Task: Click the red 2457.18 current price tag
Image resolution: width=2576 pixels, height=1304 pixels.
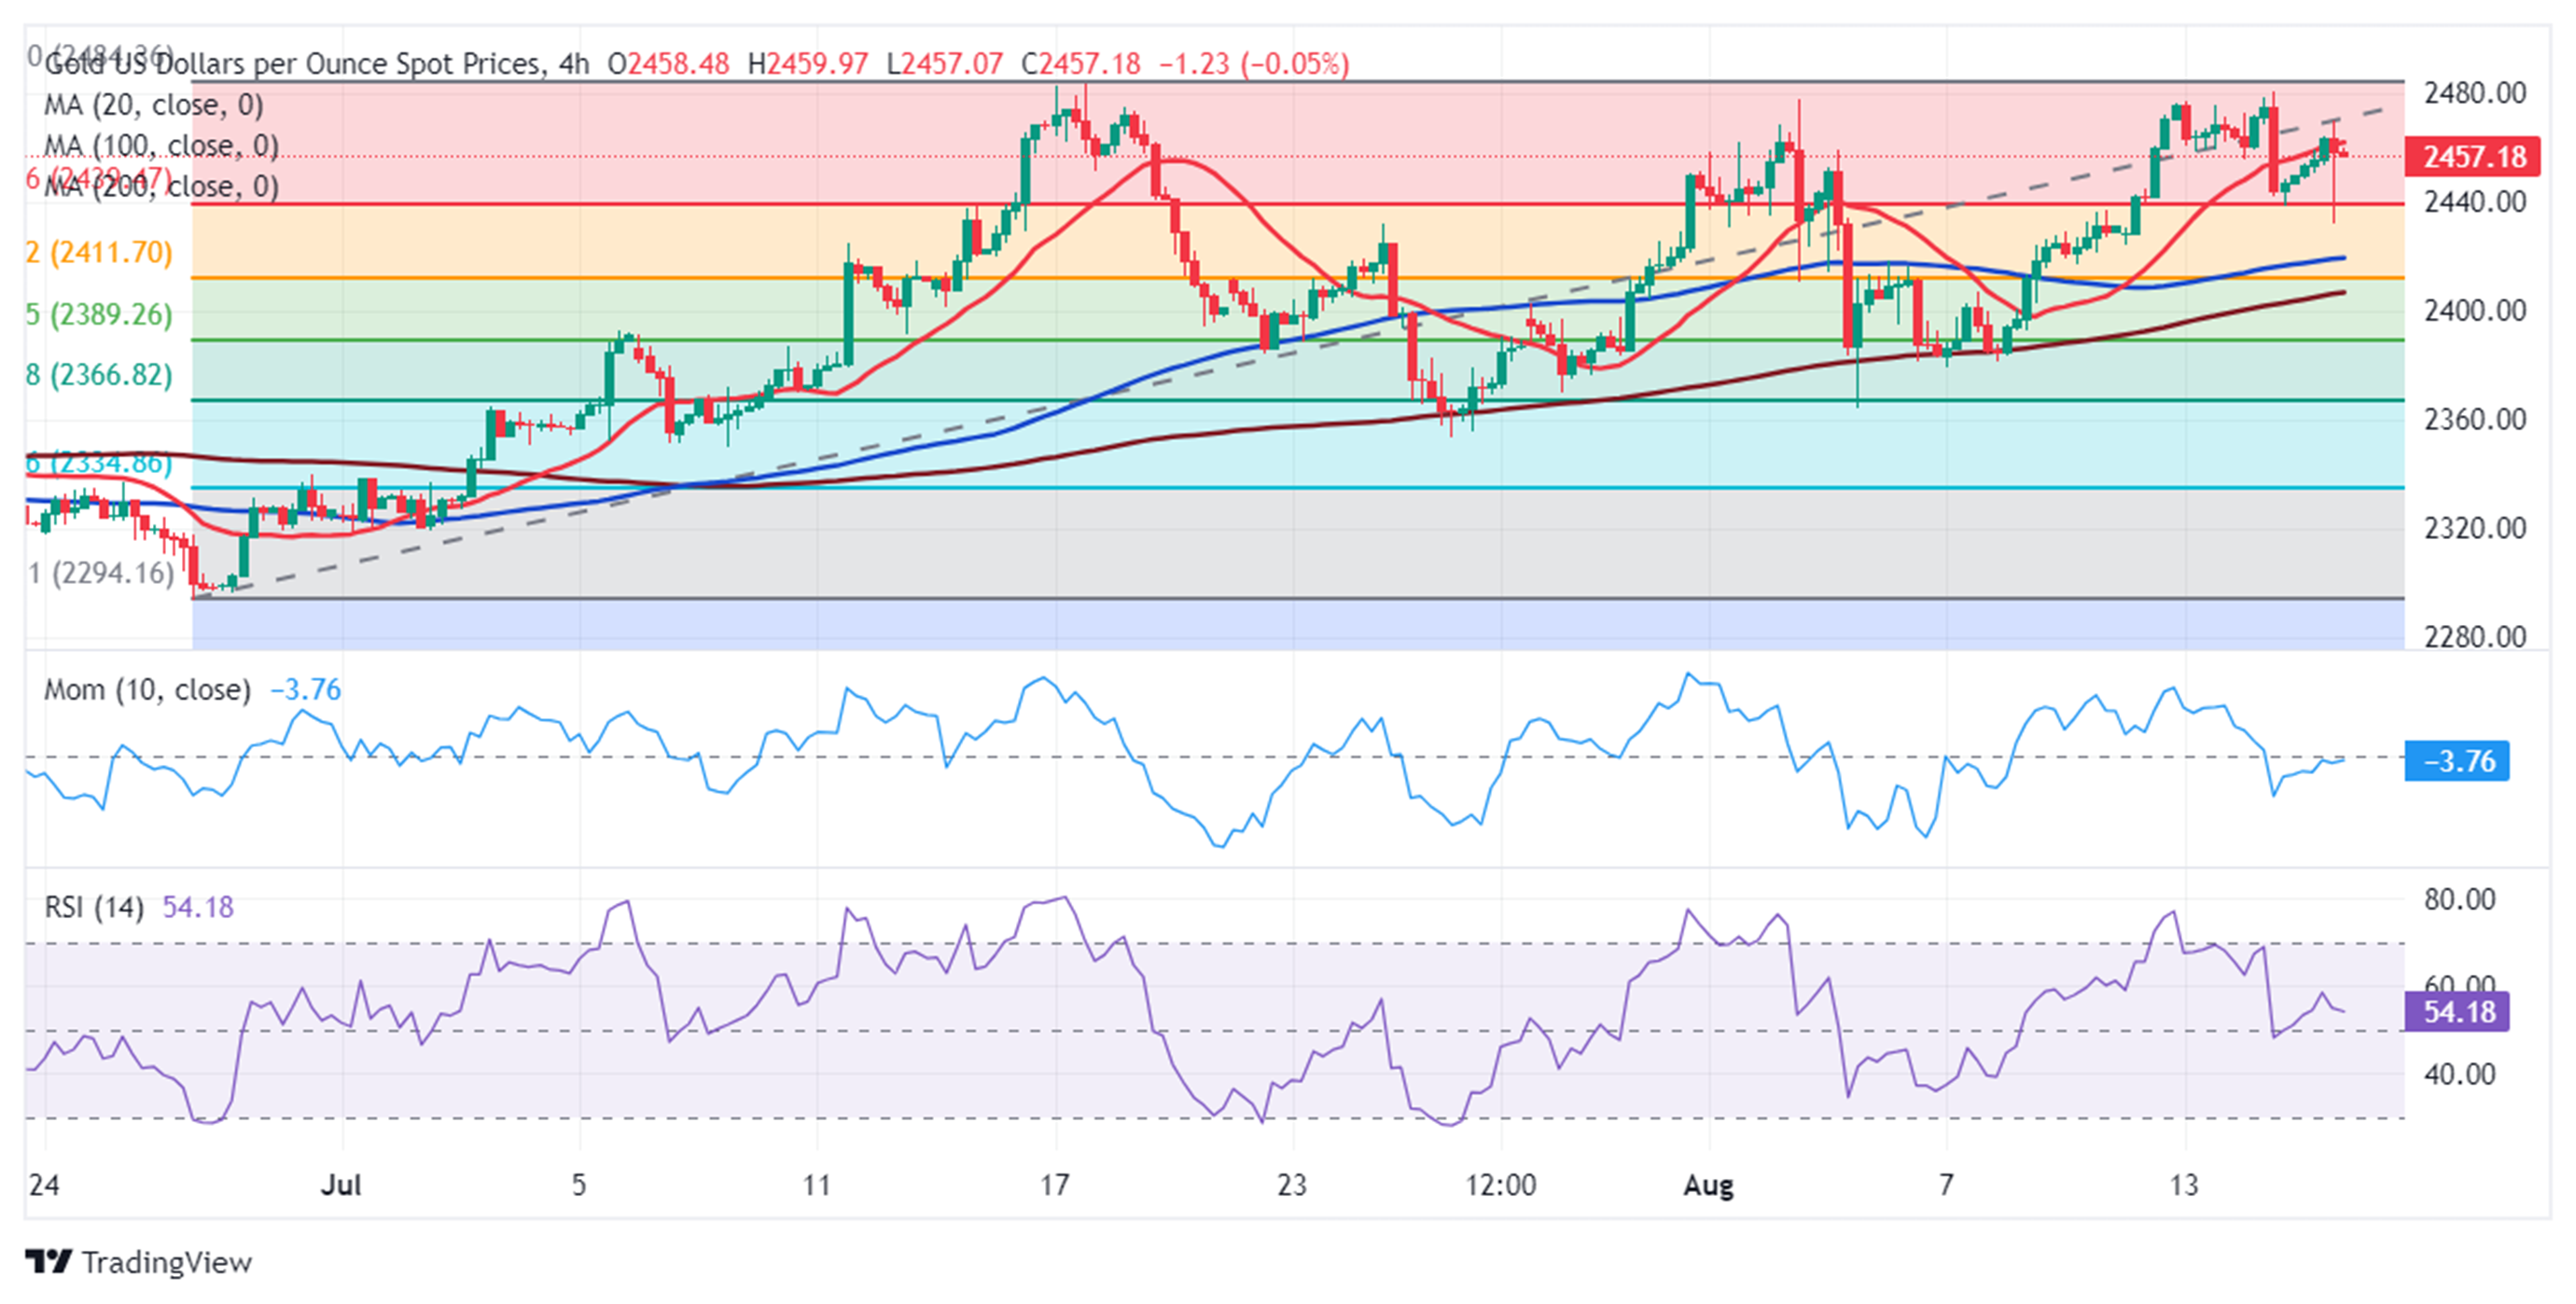Action: [2472, 157]
